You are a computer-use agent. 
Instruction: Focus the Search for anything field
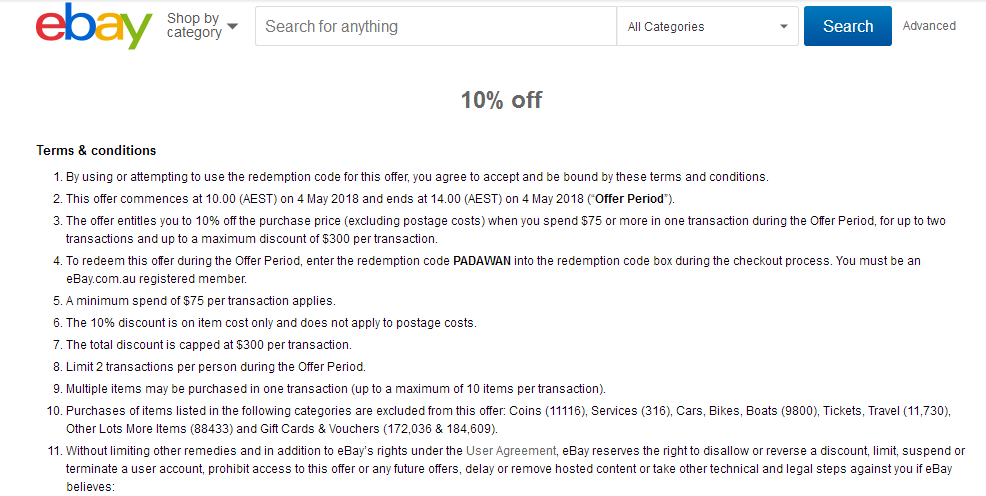click(x=436, y=26)
